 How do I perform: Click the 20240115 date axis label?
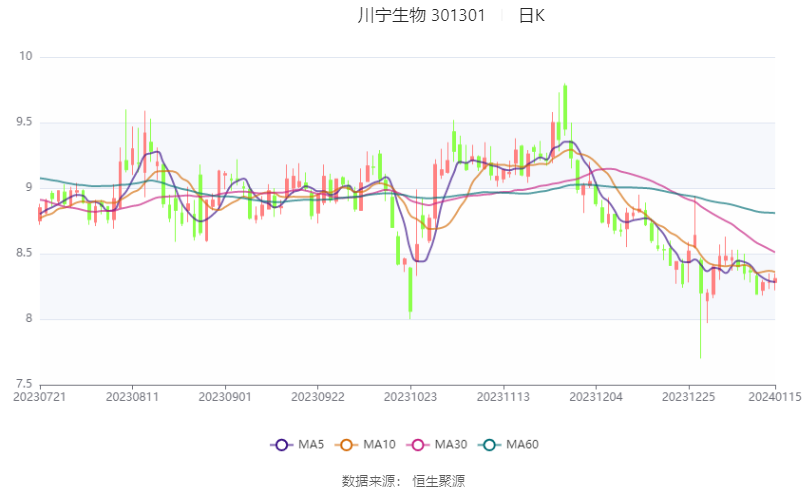tap(775, 397)
